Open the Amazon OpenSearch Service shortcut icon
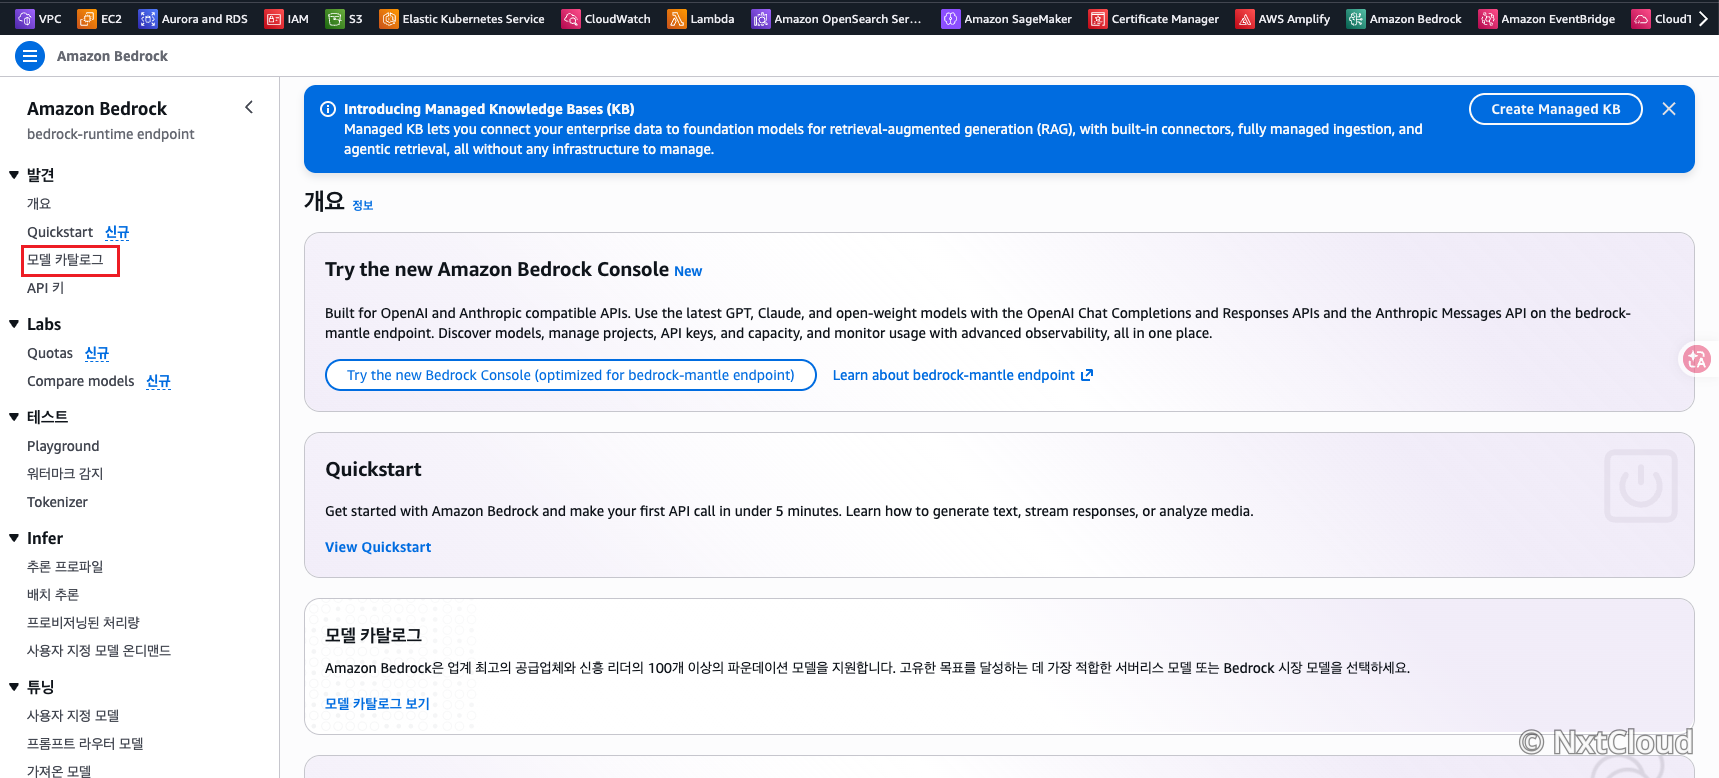The width and height of the screenshot is (1719, 778). click(761, 19)
